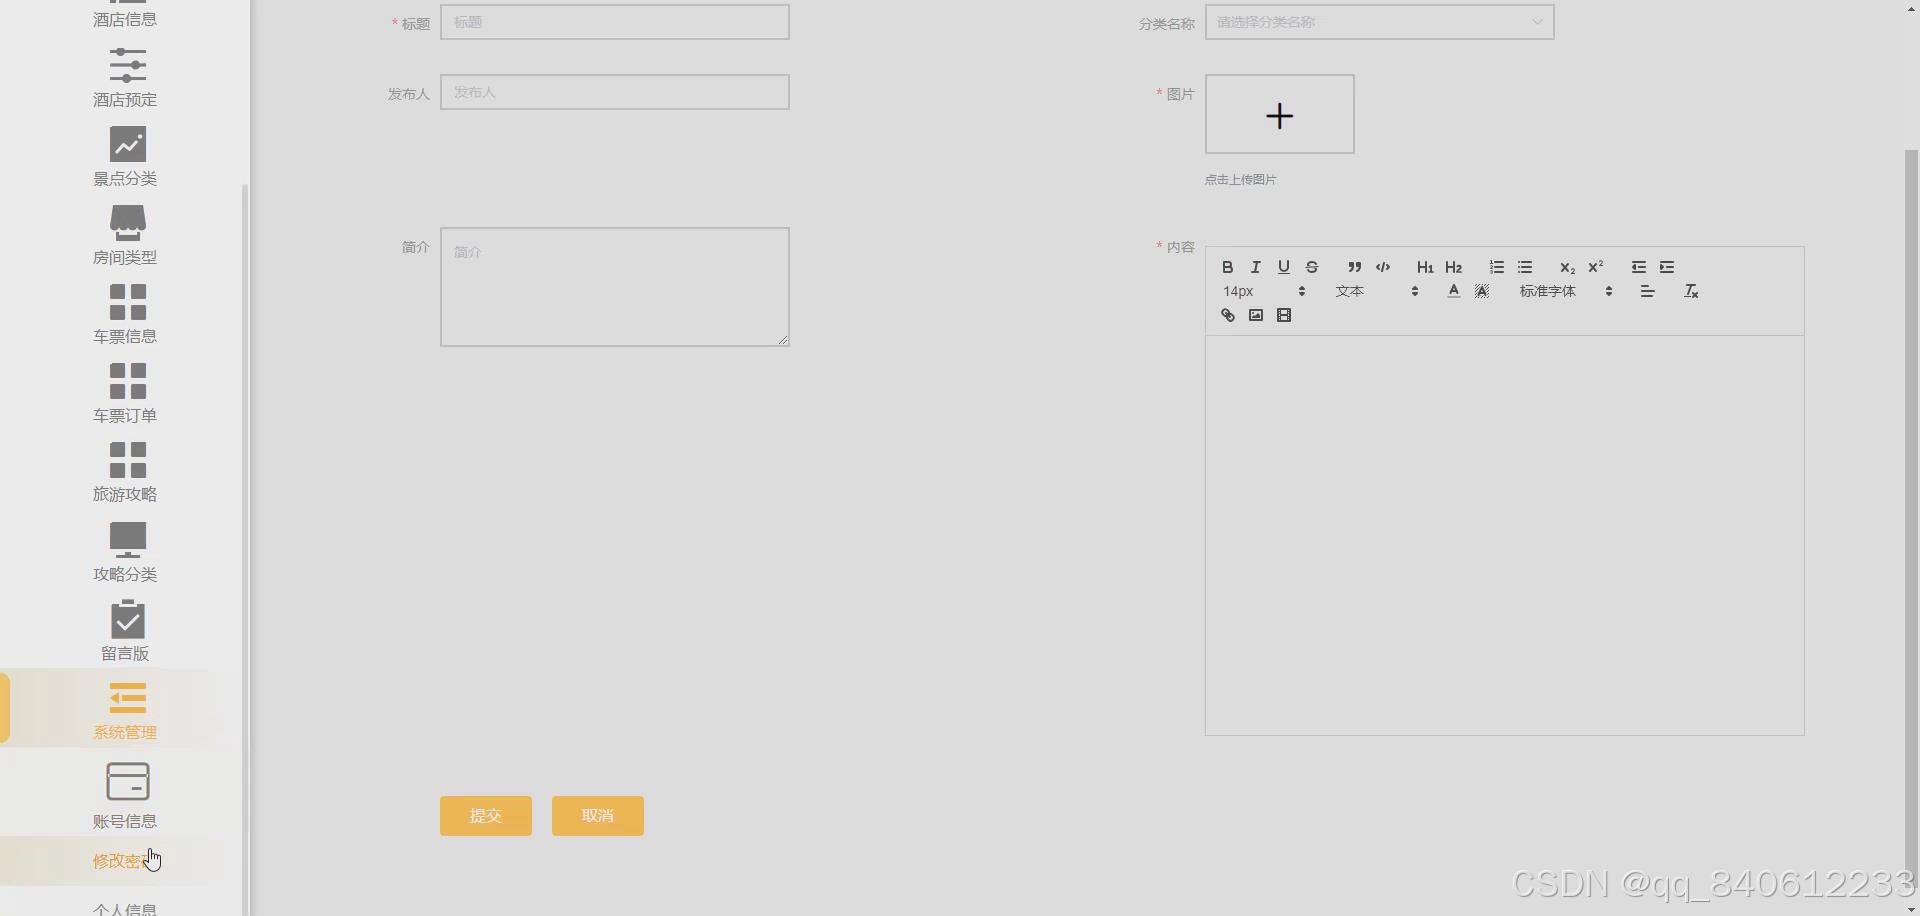Cancel the form with the 取消 button
Viewport: 1920px width, 916px height.
coord(597,816)
